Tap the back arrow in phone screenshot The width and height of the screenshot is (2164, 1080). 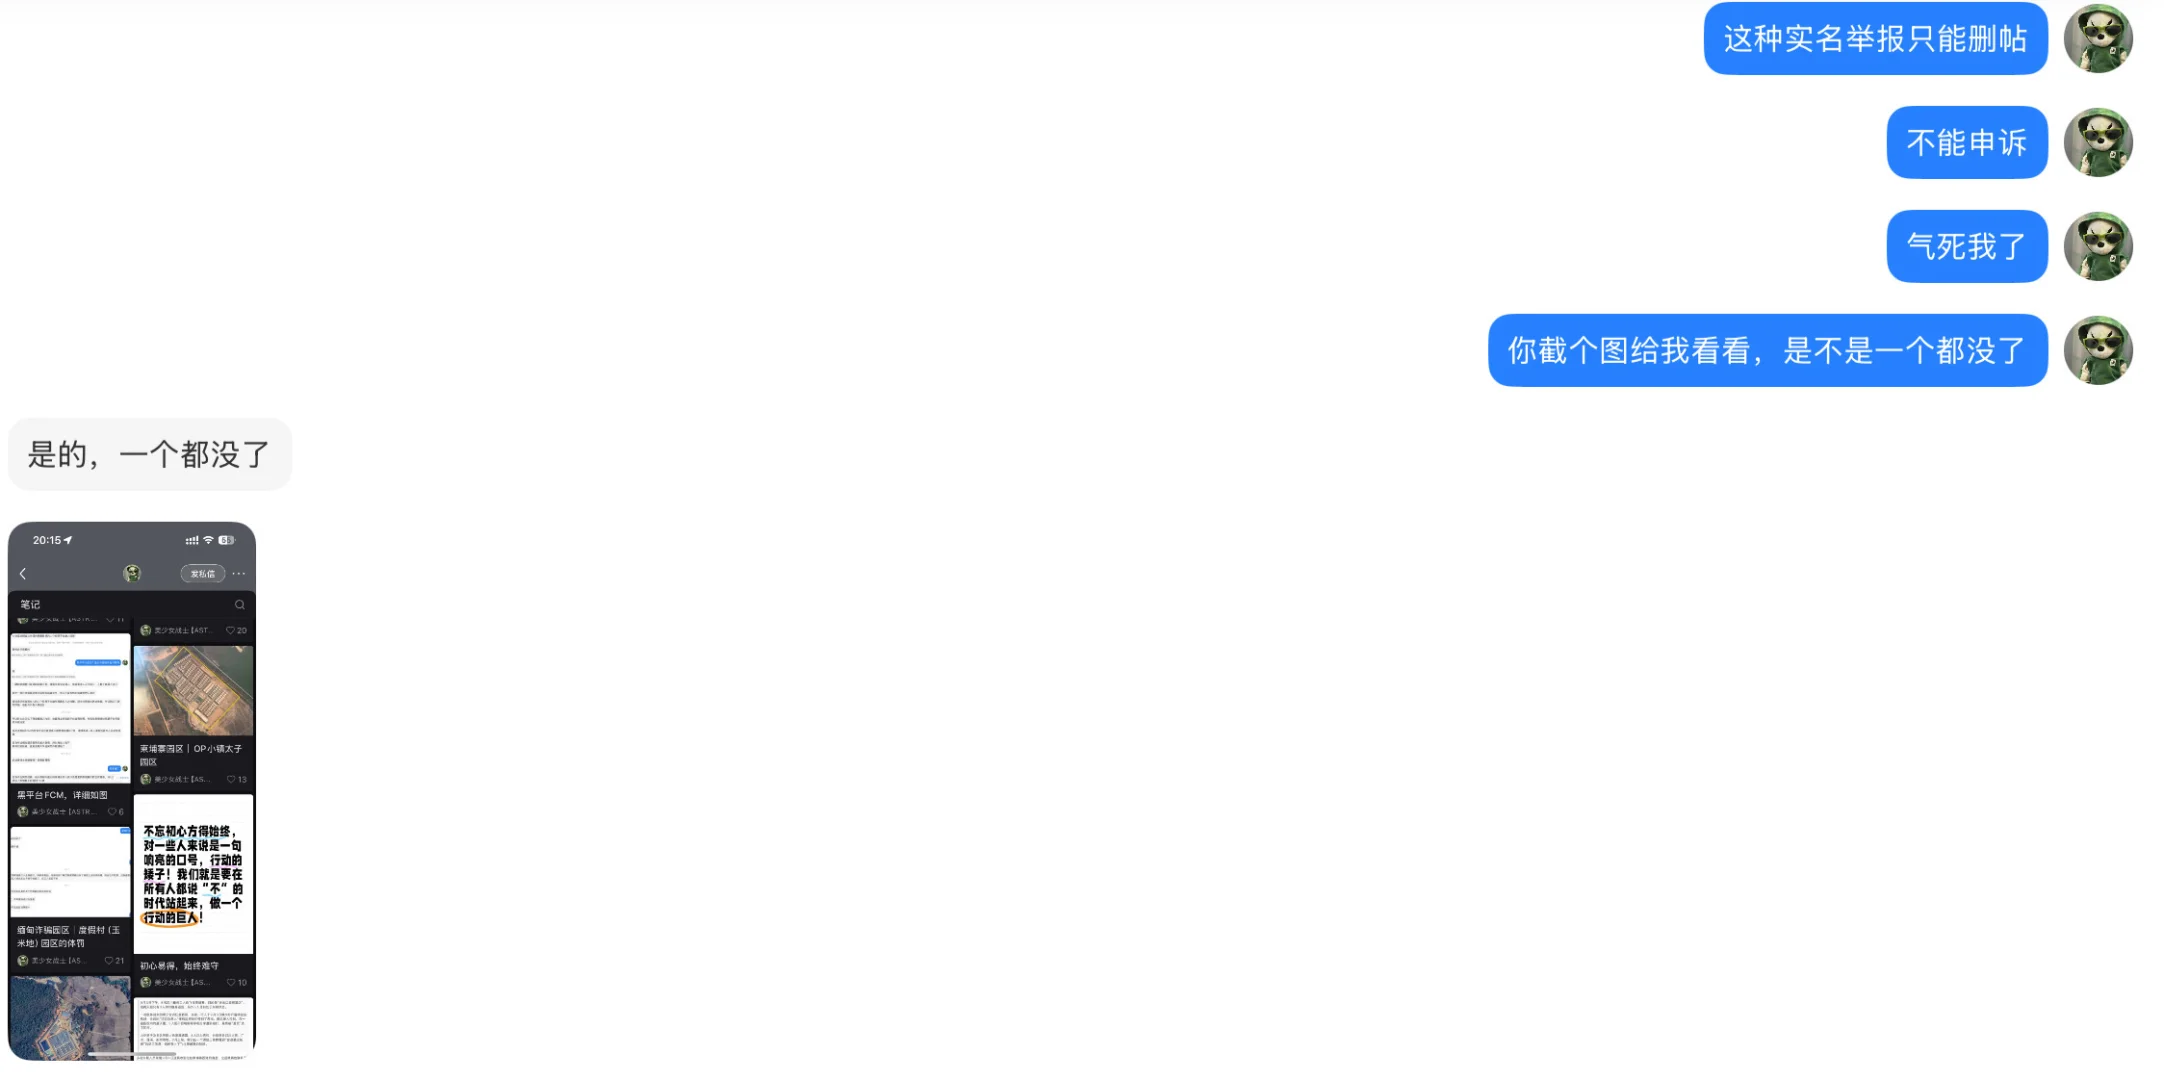pos(23,573)
